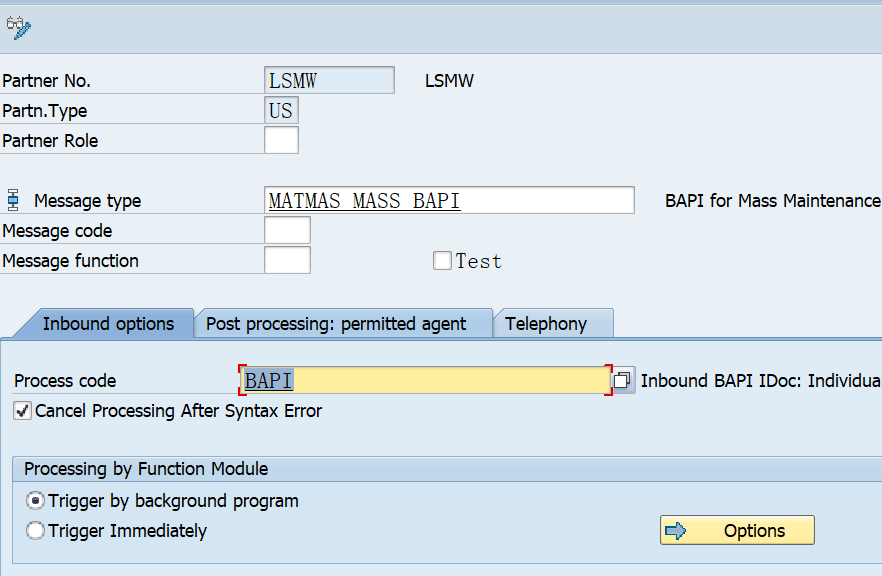This screenshot has width=882, height=576.
Task: Click the yellow arrow icon on Options
Action: point(679,530)
